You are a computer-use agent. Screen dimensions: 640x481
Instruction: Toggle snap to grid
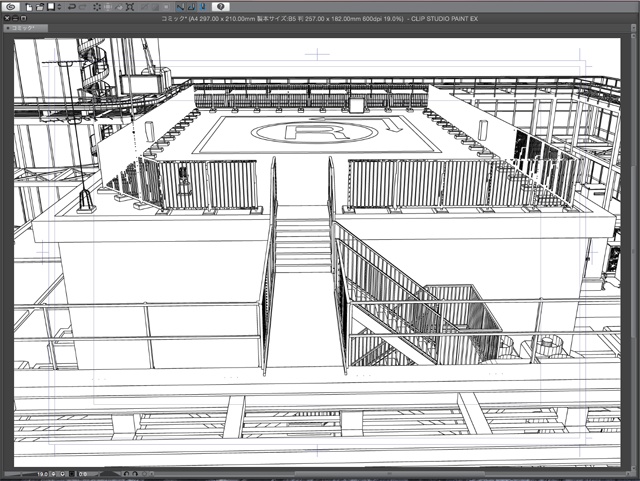pos(203,7)
